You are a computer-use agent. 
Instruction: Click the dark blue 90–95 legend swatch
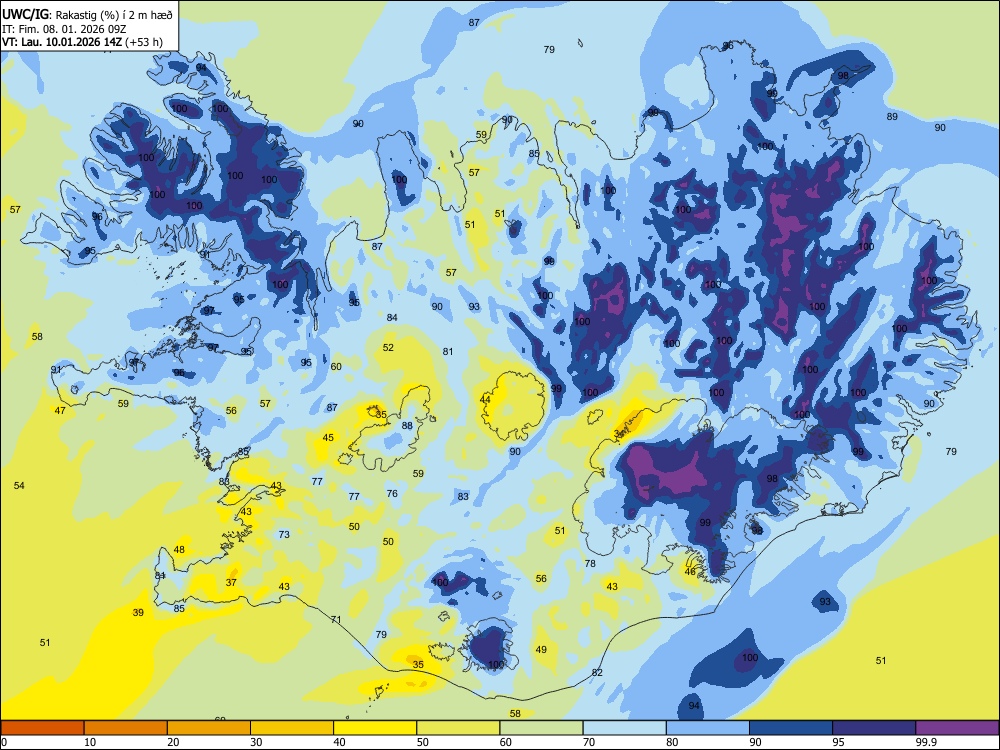(791, 728)
